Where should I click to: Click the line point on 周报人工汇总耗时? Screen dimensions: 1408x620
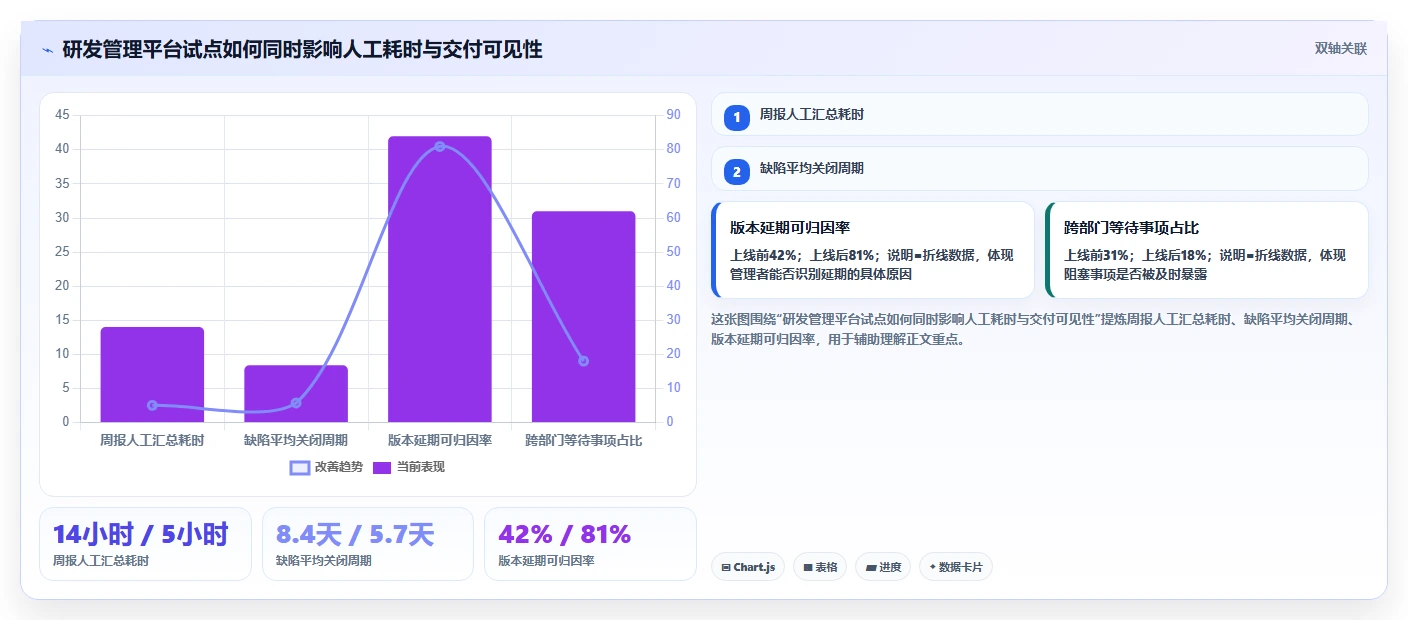coord(152,405)
